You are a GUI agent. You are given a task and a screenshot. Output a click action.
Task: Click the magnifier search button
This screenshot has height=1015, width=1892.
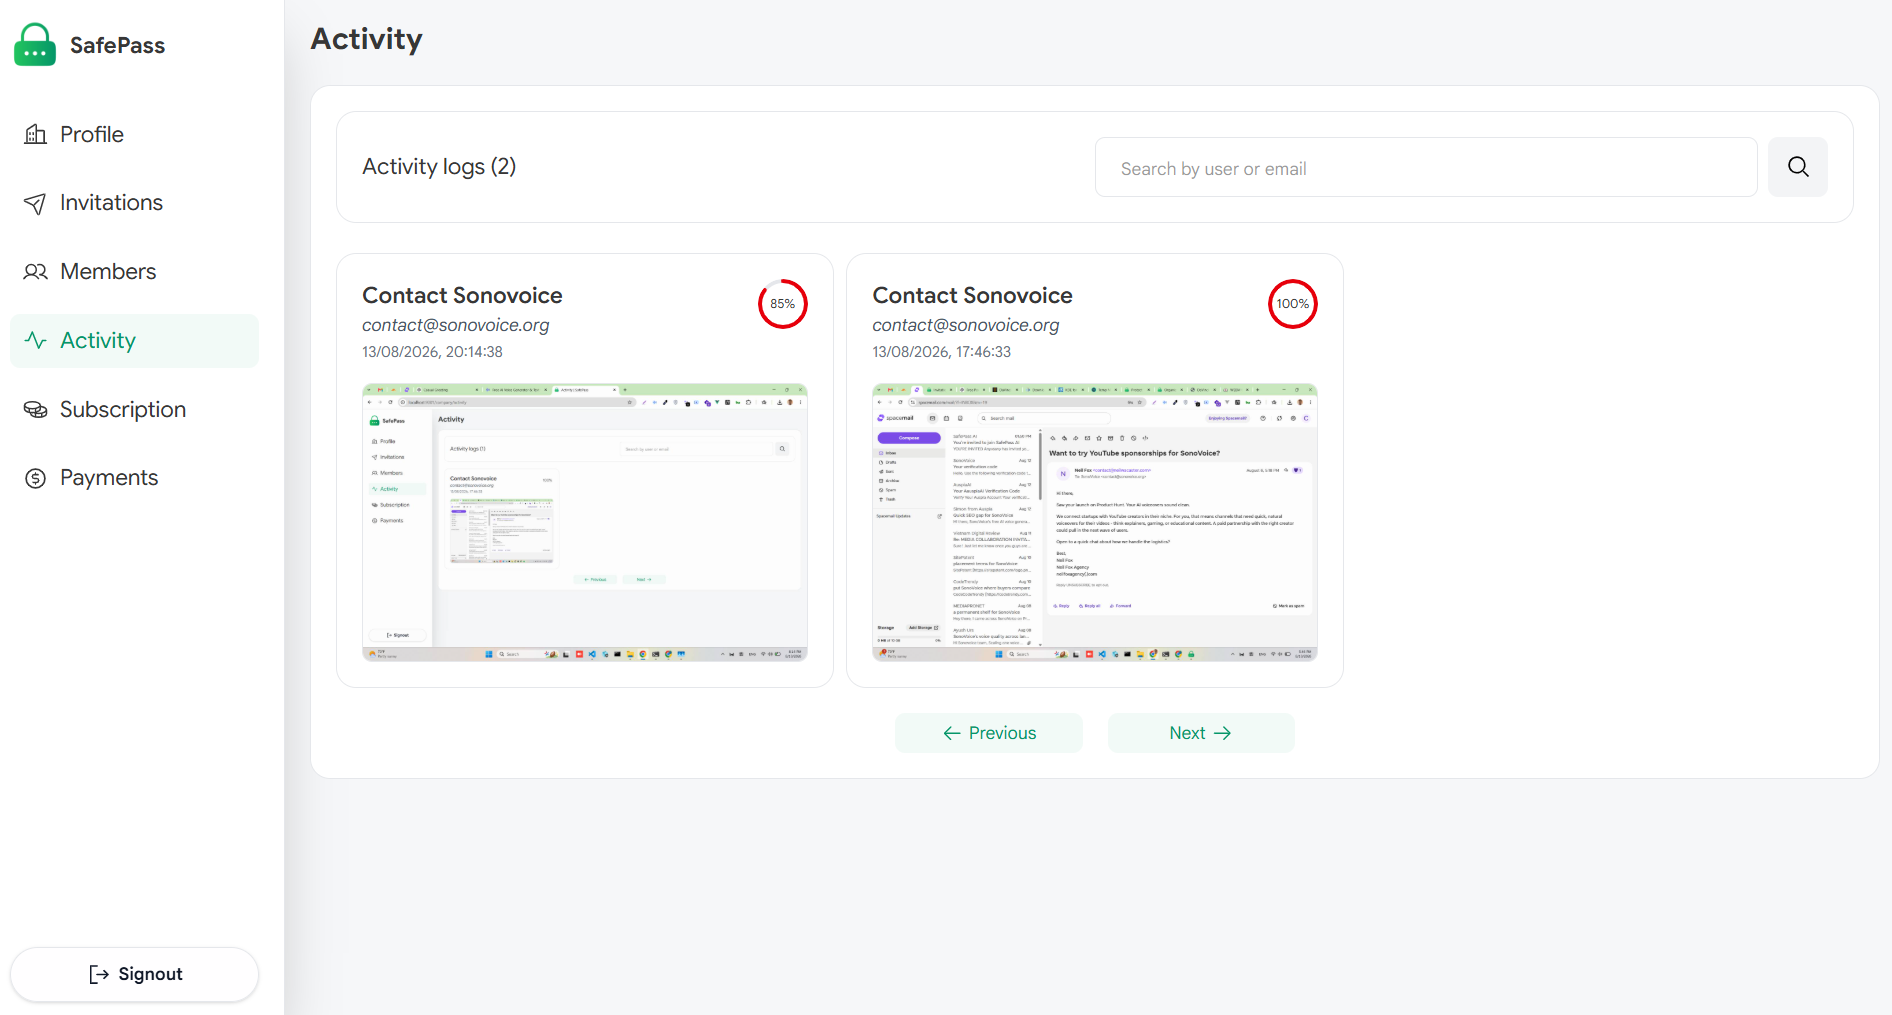(1798, 167)
